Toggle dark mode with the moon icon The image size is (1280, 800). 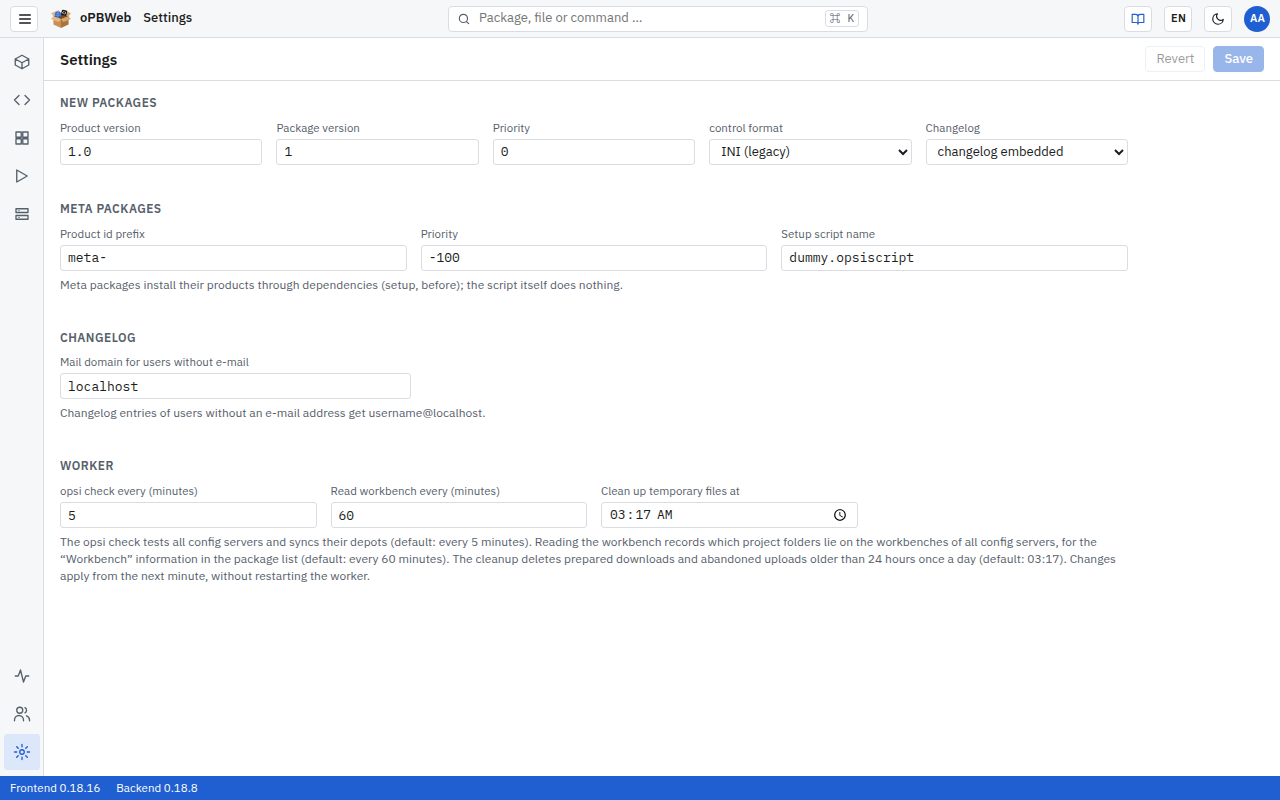coord(1218,19)
